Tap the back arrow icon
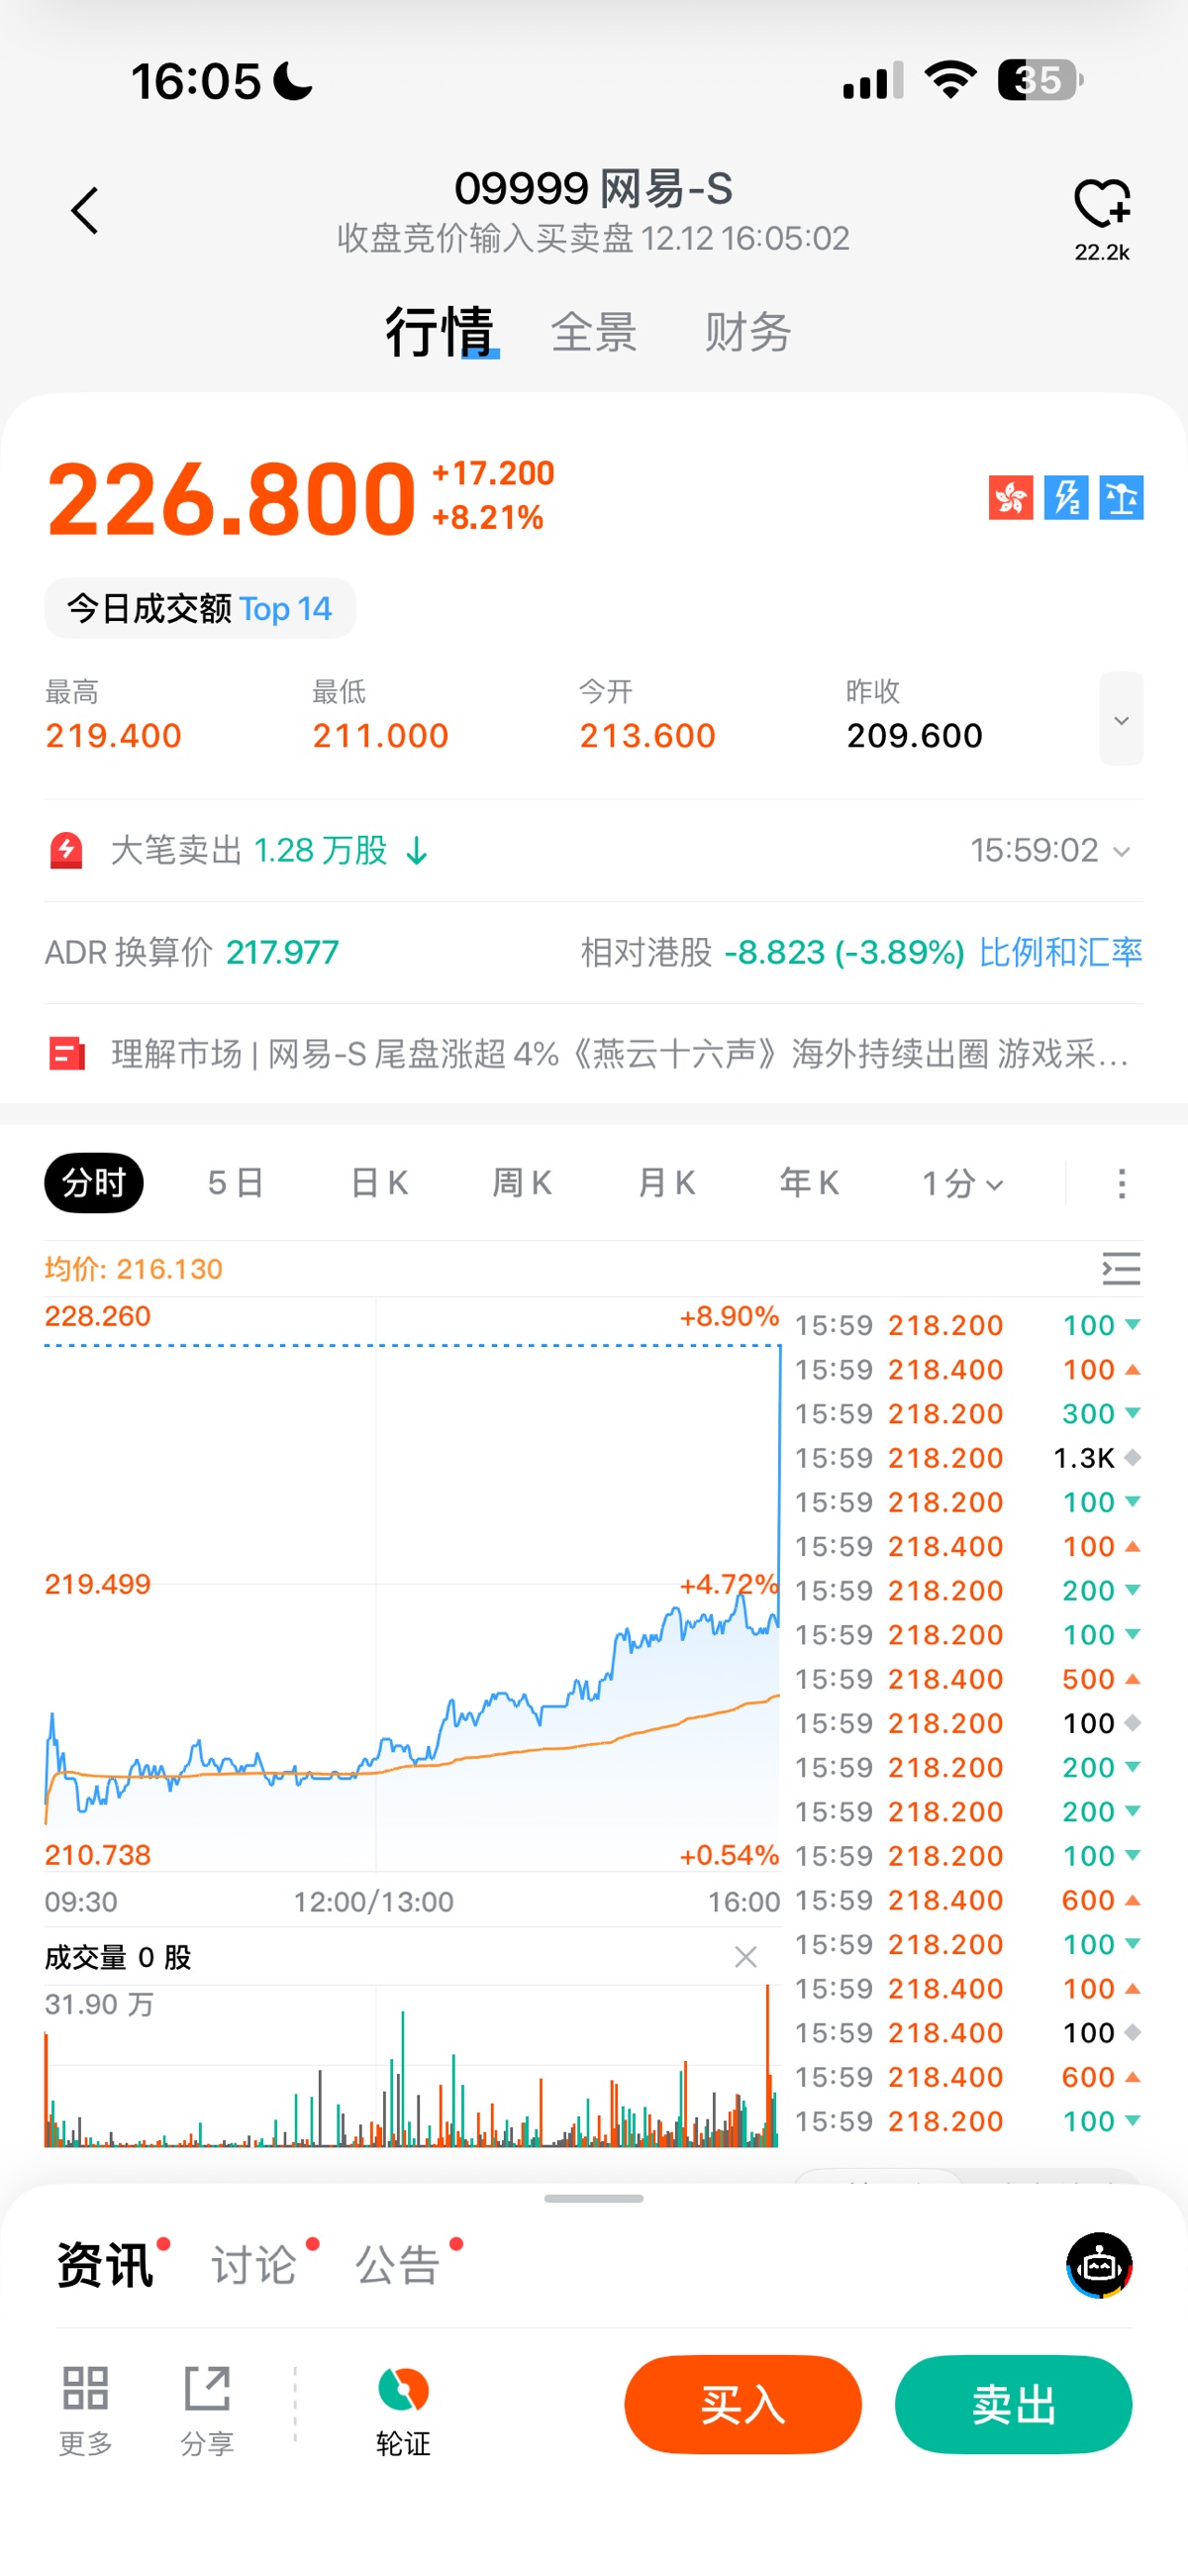This screenshot has height=2576, width=1188. 85,211
